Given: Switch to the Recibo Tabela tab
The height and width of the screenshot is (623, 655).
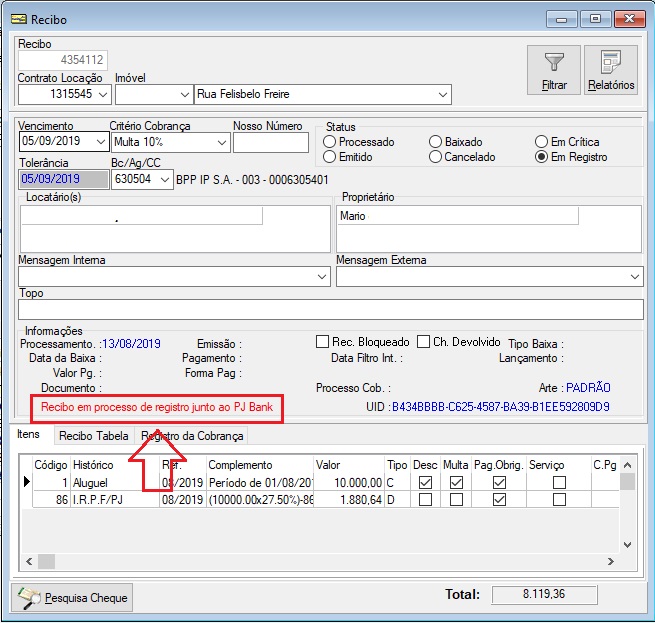Looking at the screenshot, I should 94,436.
